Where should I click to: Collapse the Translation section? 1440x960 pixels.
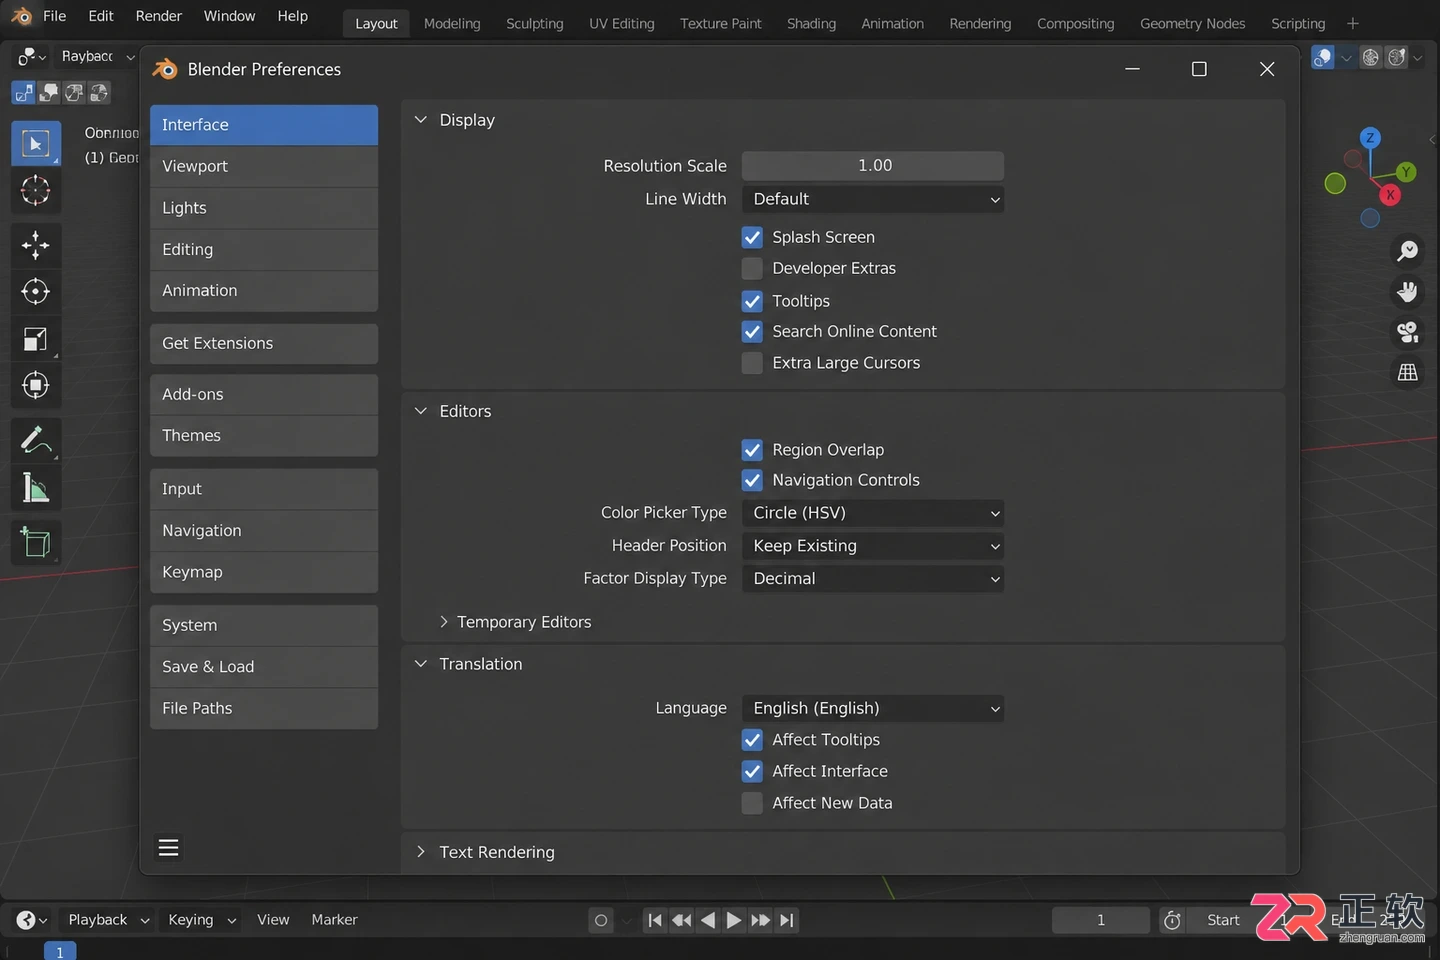coord(421,664)
